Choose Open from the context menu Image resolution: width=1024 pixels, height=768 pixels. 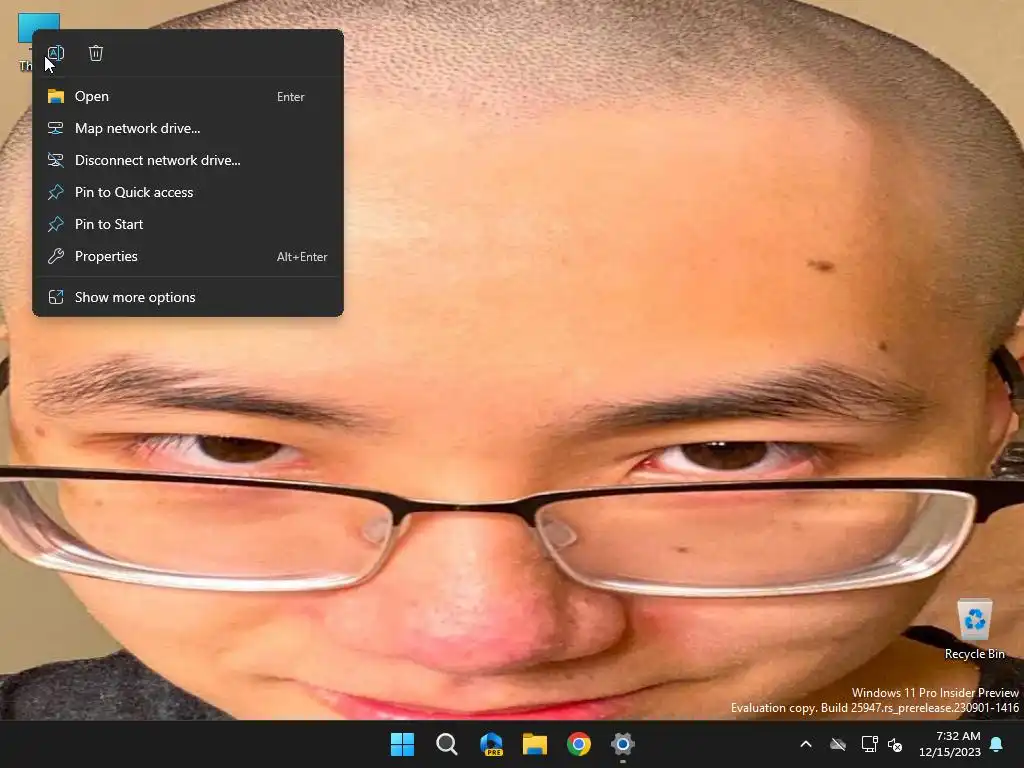[x=187, y=97]
